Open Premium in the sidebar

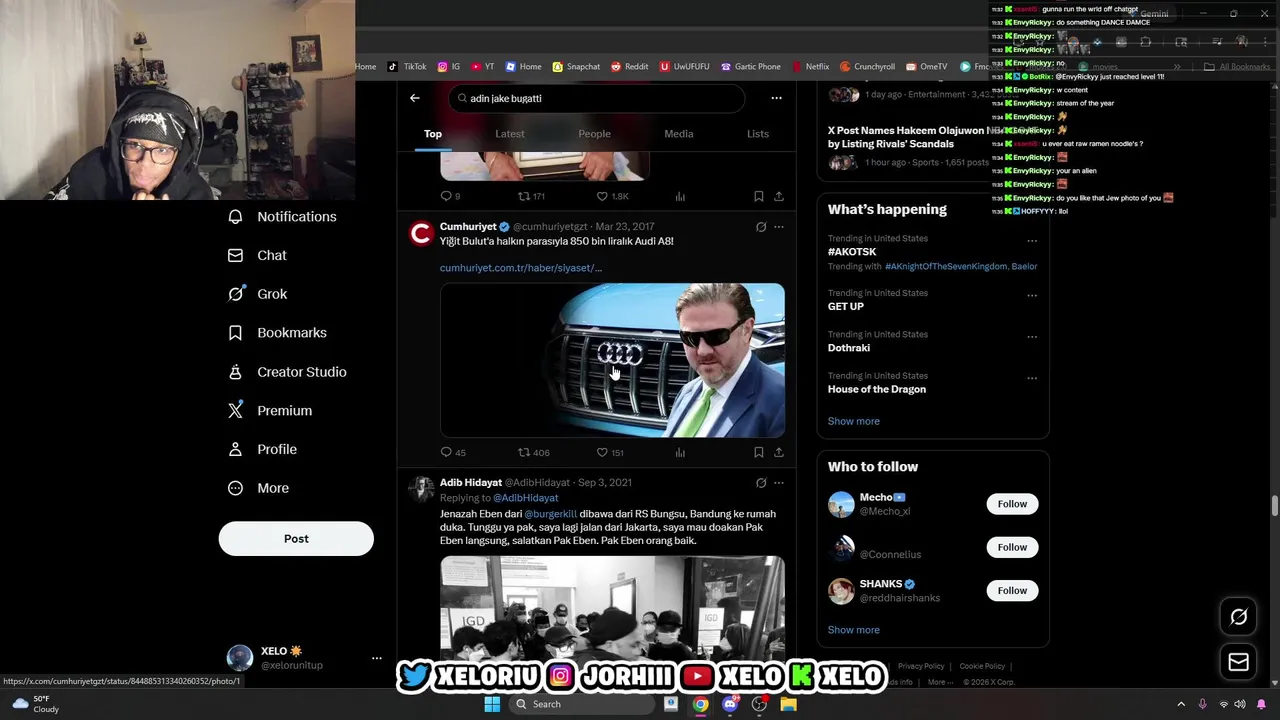269,411
